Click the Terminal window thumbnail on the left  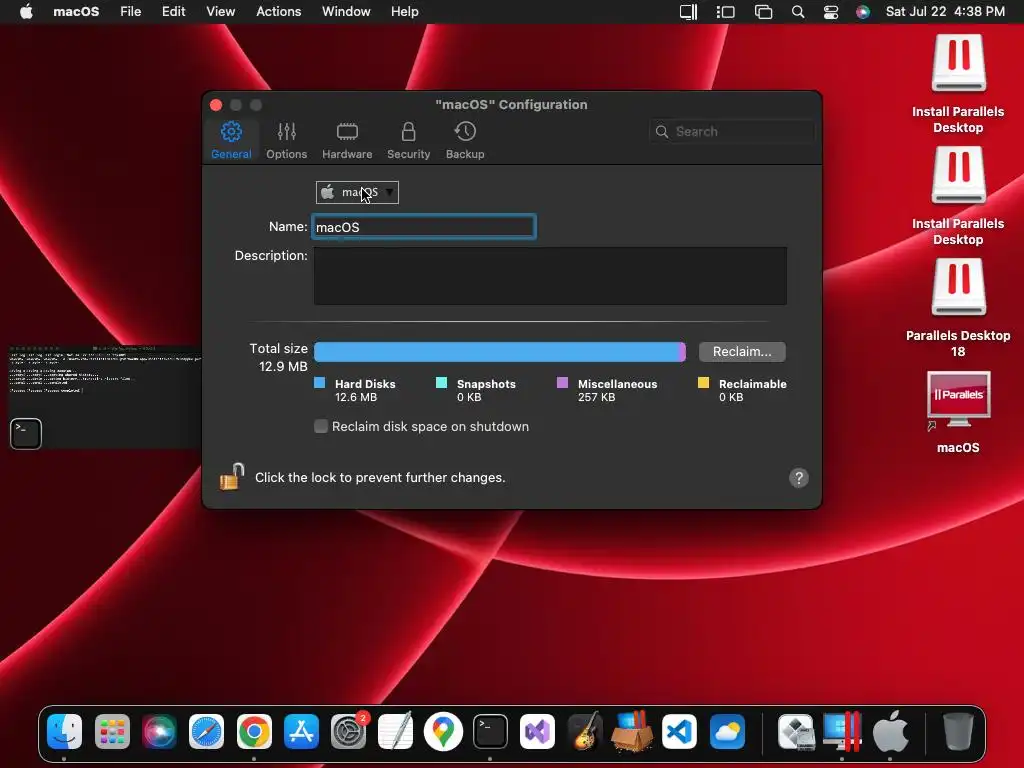tap(105, 398)
